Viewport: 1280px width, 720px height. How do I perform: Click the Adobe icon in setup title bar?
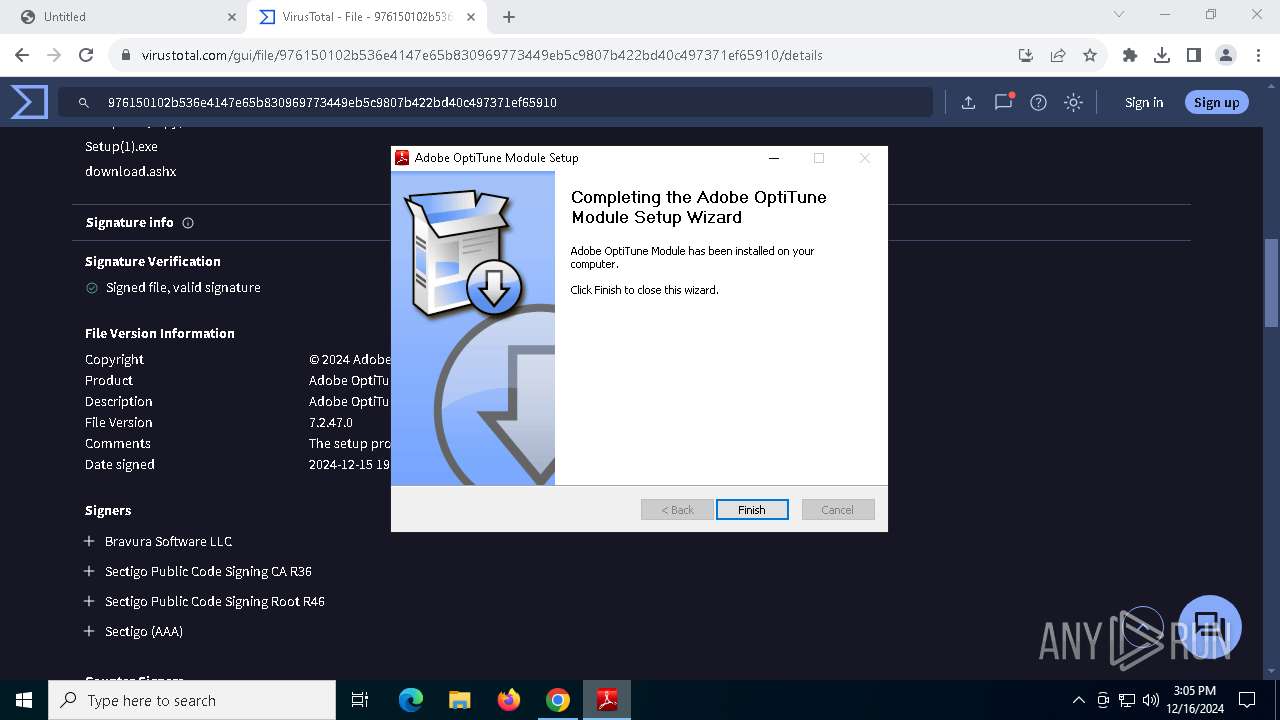click(x=402, y=158)
